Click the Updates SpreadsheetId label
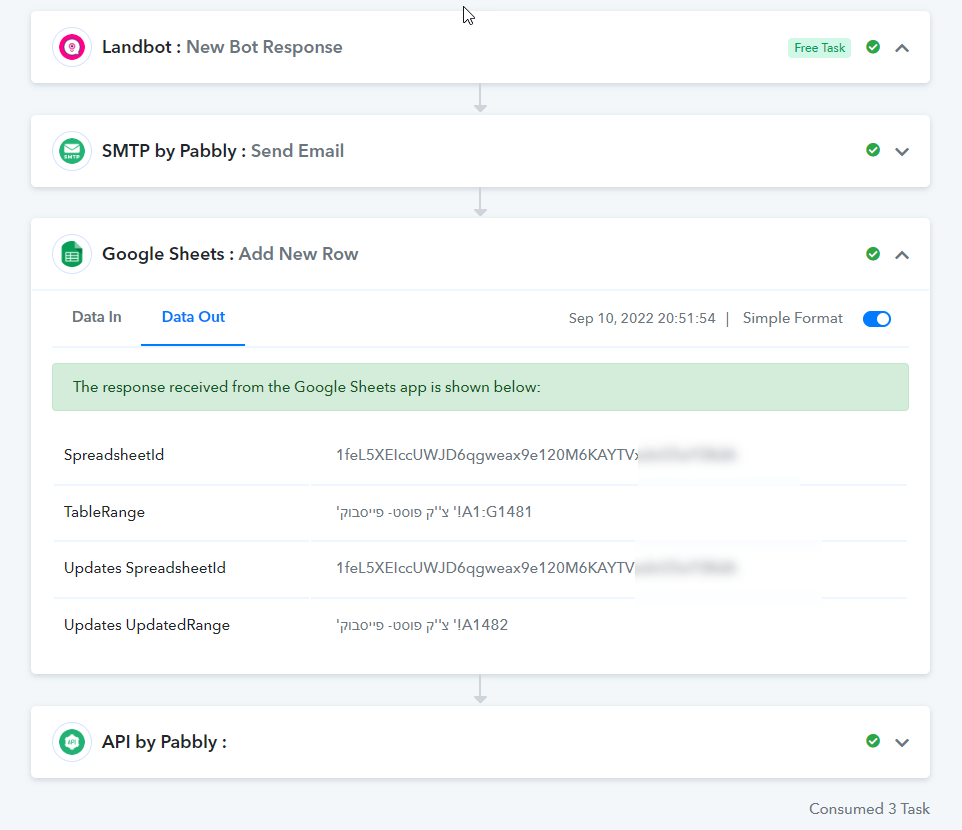The height and width of the screenshot is (830, 962). click(145, 568)
